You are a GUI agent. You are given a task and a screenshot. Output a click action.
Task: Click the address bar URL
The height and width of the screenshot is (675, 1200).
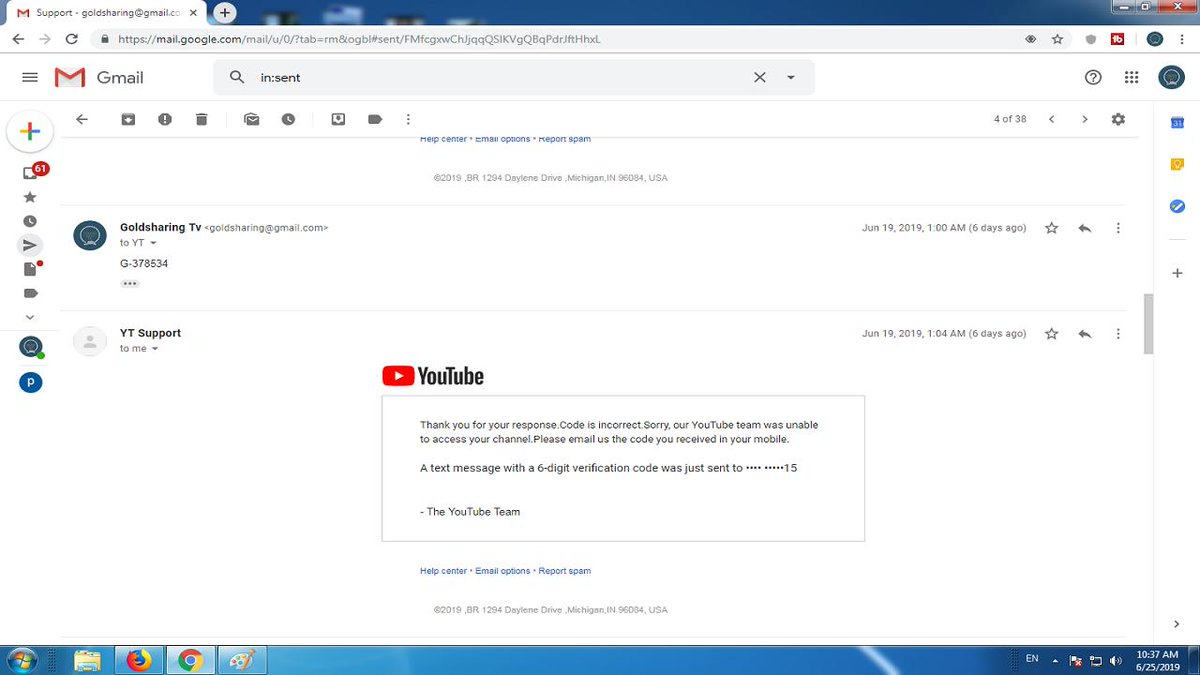click(359, 39)
